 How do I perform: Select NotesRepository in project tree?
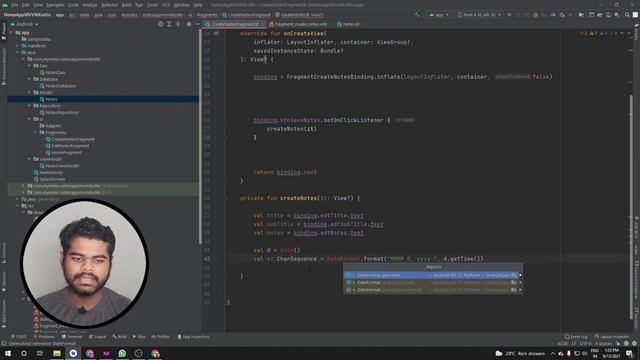point(59,112)
